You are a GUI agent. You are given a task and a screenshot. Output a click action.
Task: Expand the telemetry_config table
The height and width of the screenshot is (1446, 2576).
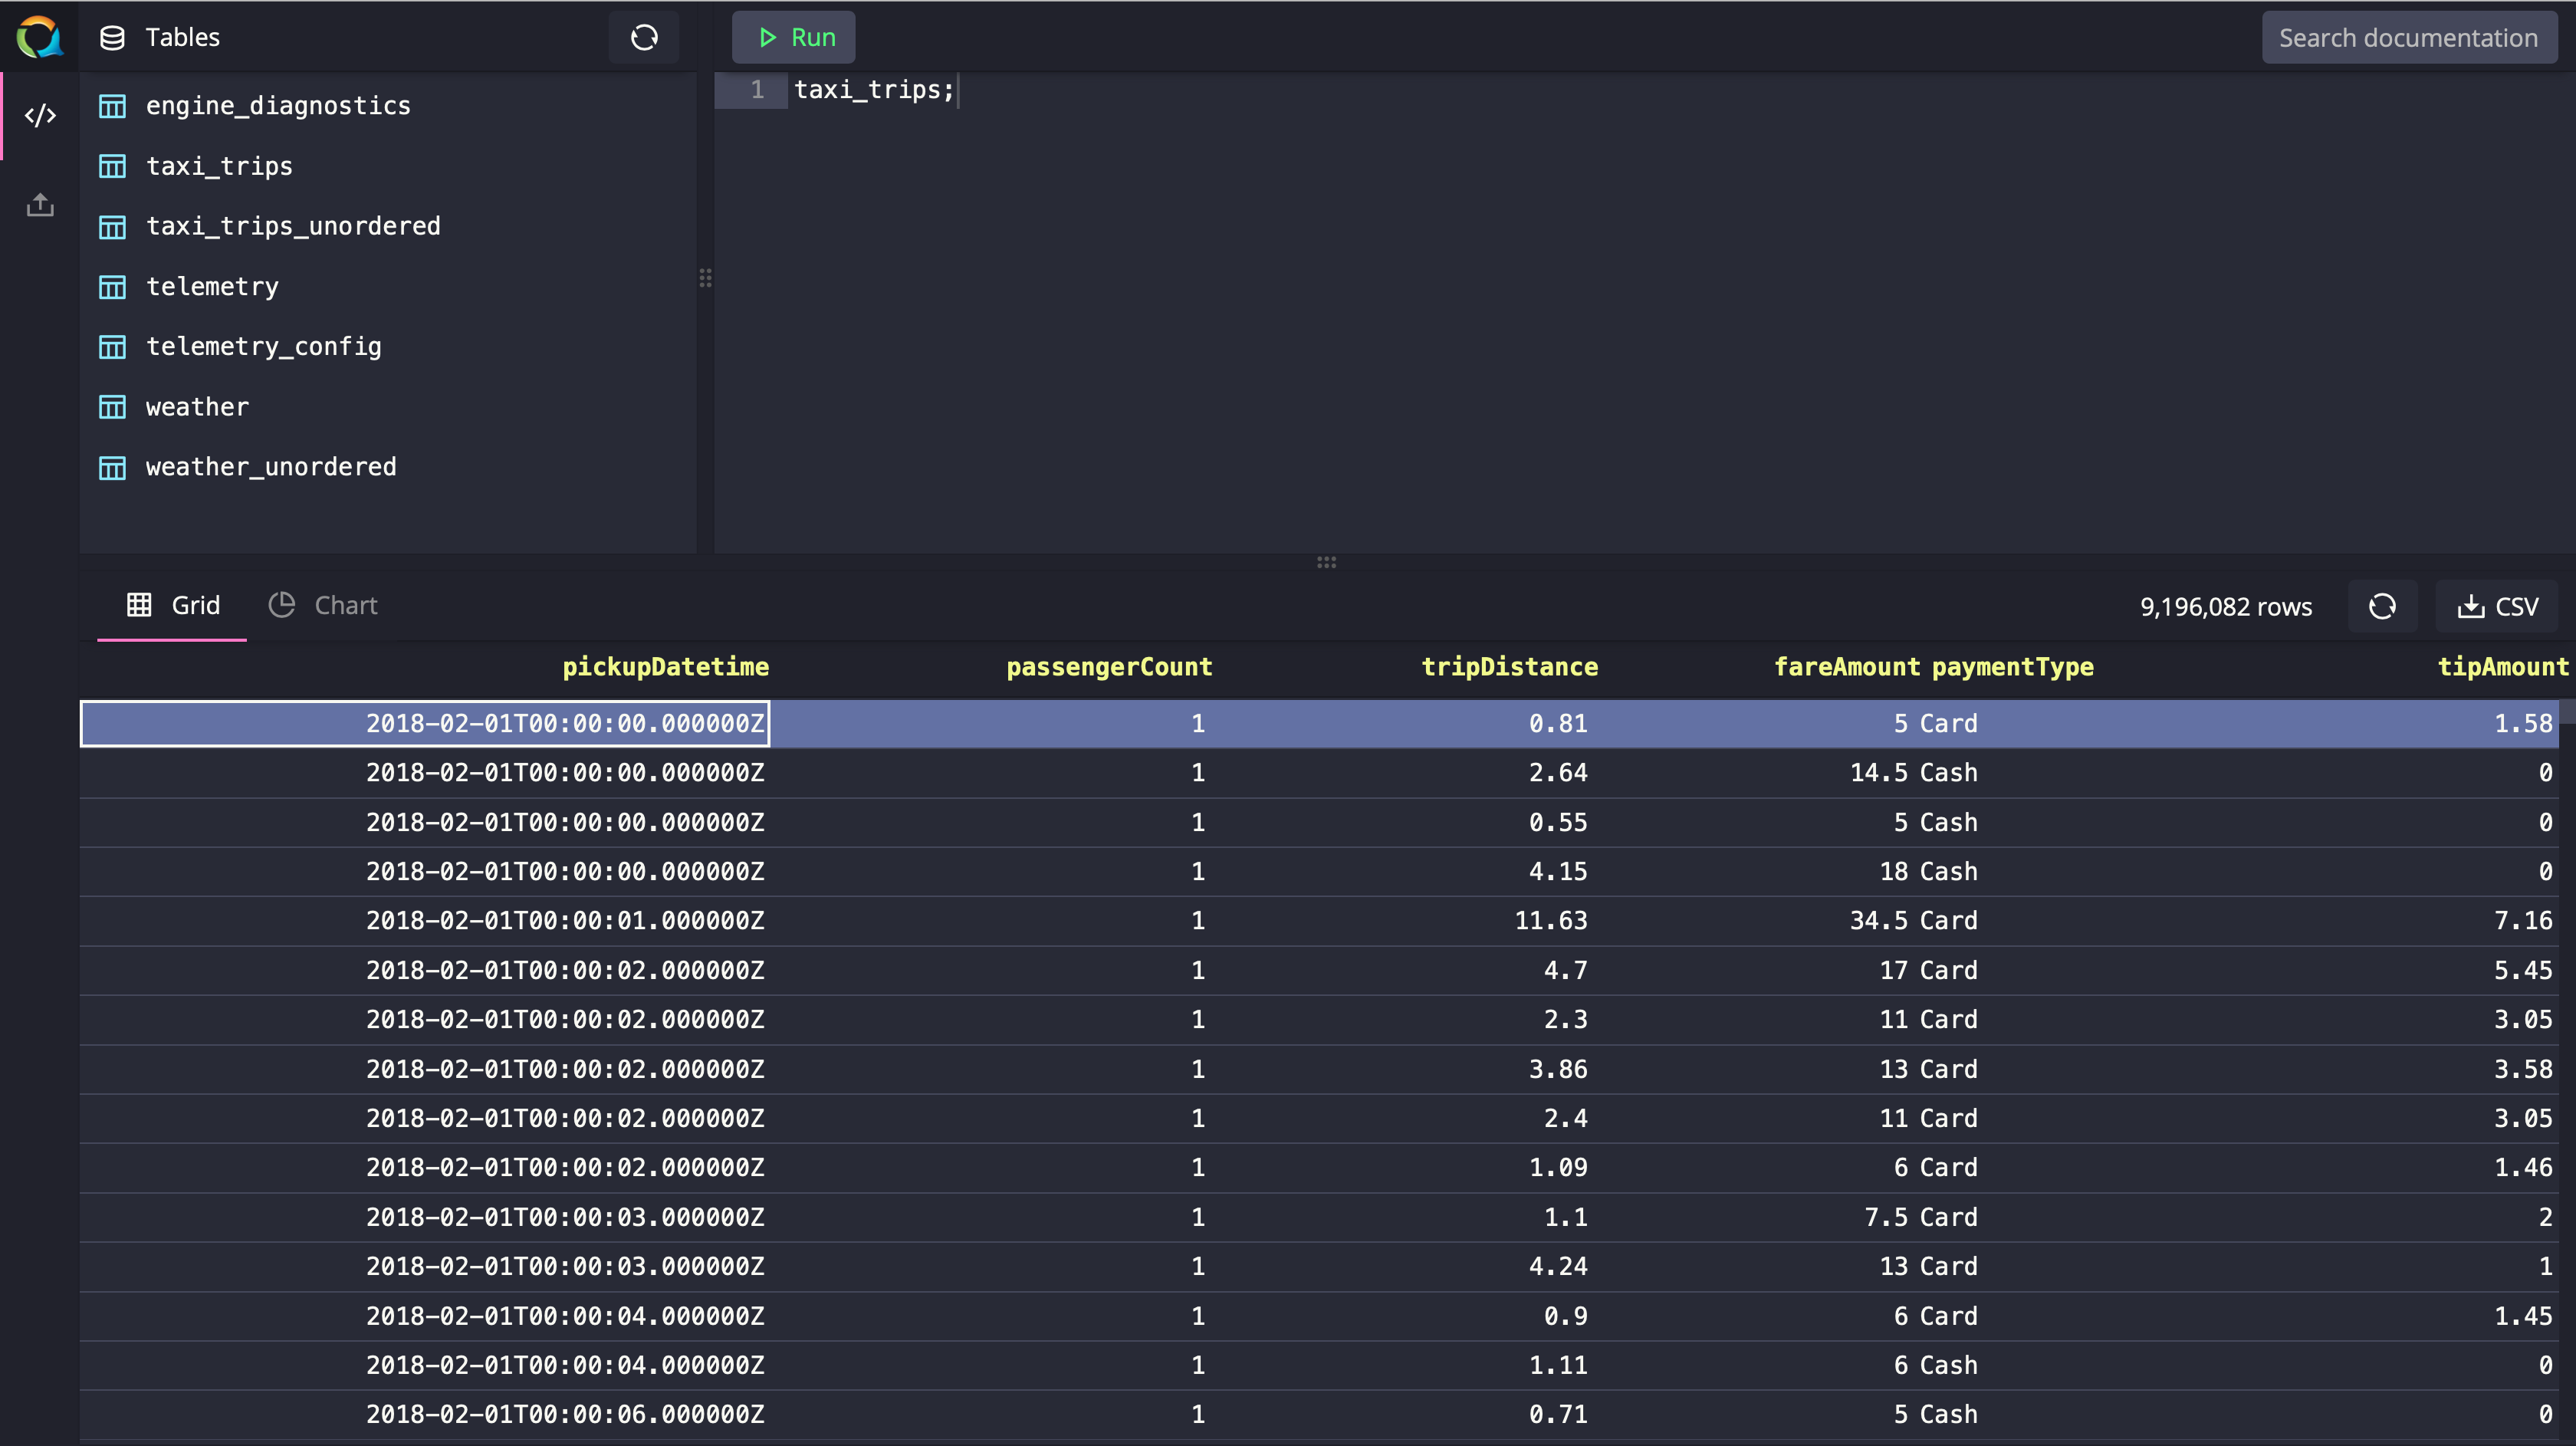pos(264,346)
